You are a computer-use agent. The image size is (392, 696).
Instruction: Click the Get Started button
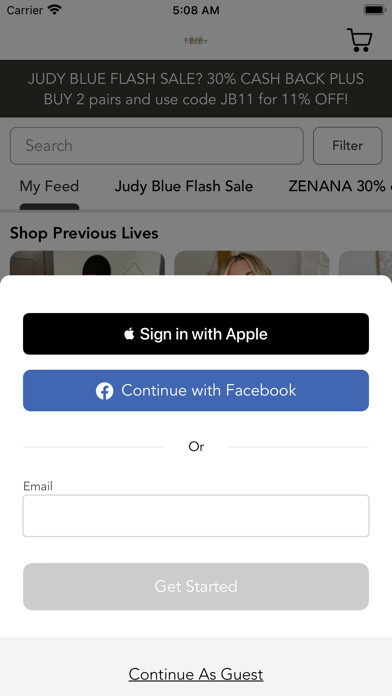click(x=196, y=586)
